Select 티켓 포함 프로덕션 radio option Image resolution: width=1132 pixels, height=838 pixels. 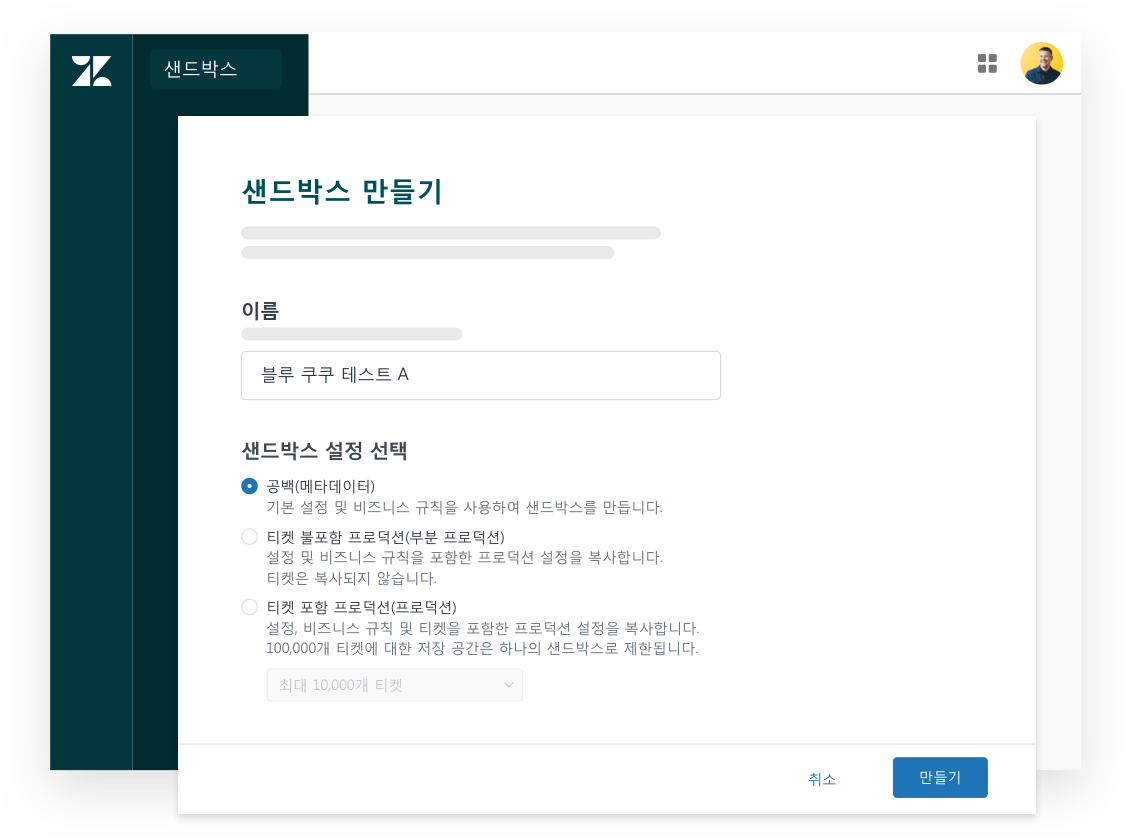tap(249, 607)
